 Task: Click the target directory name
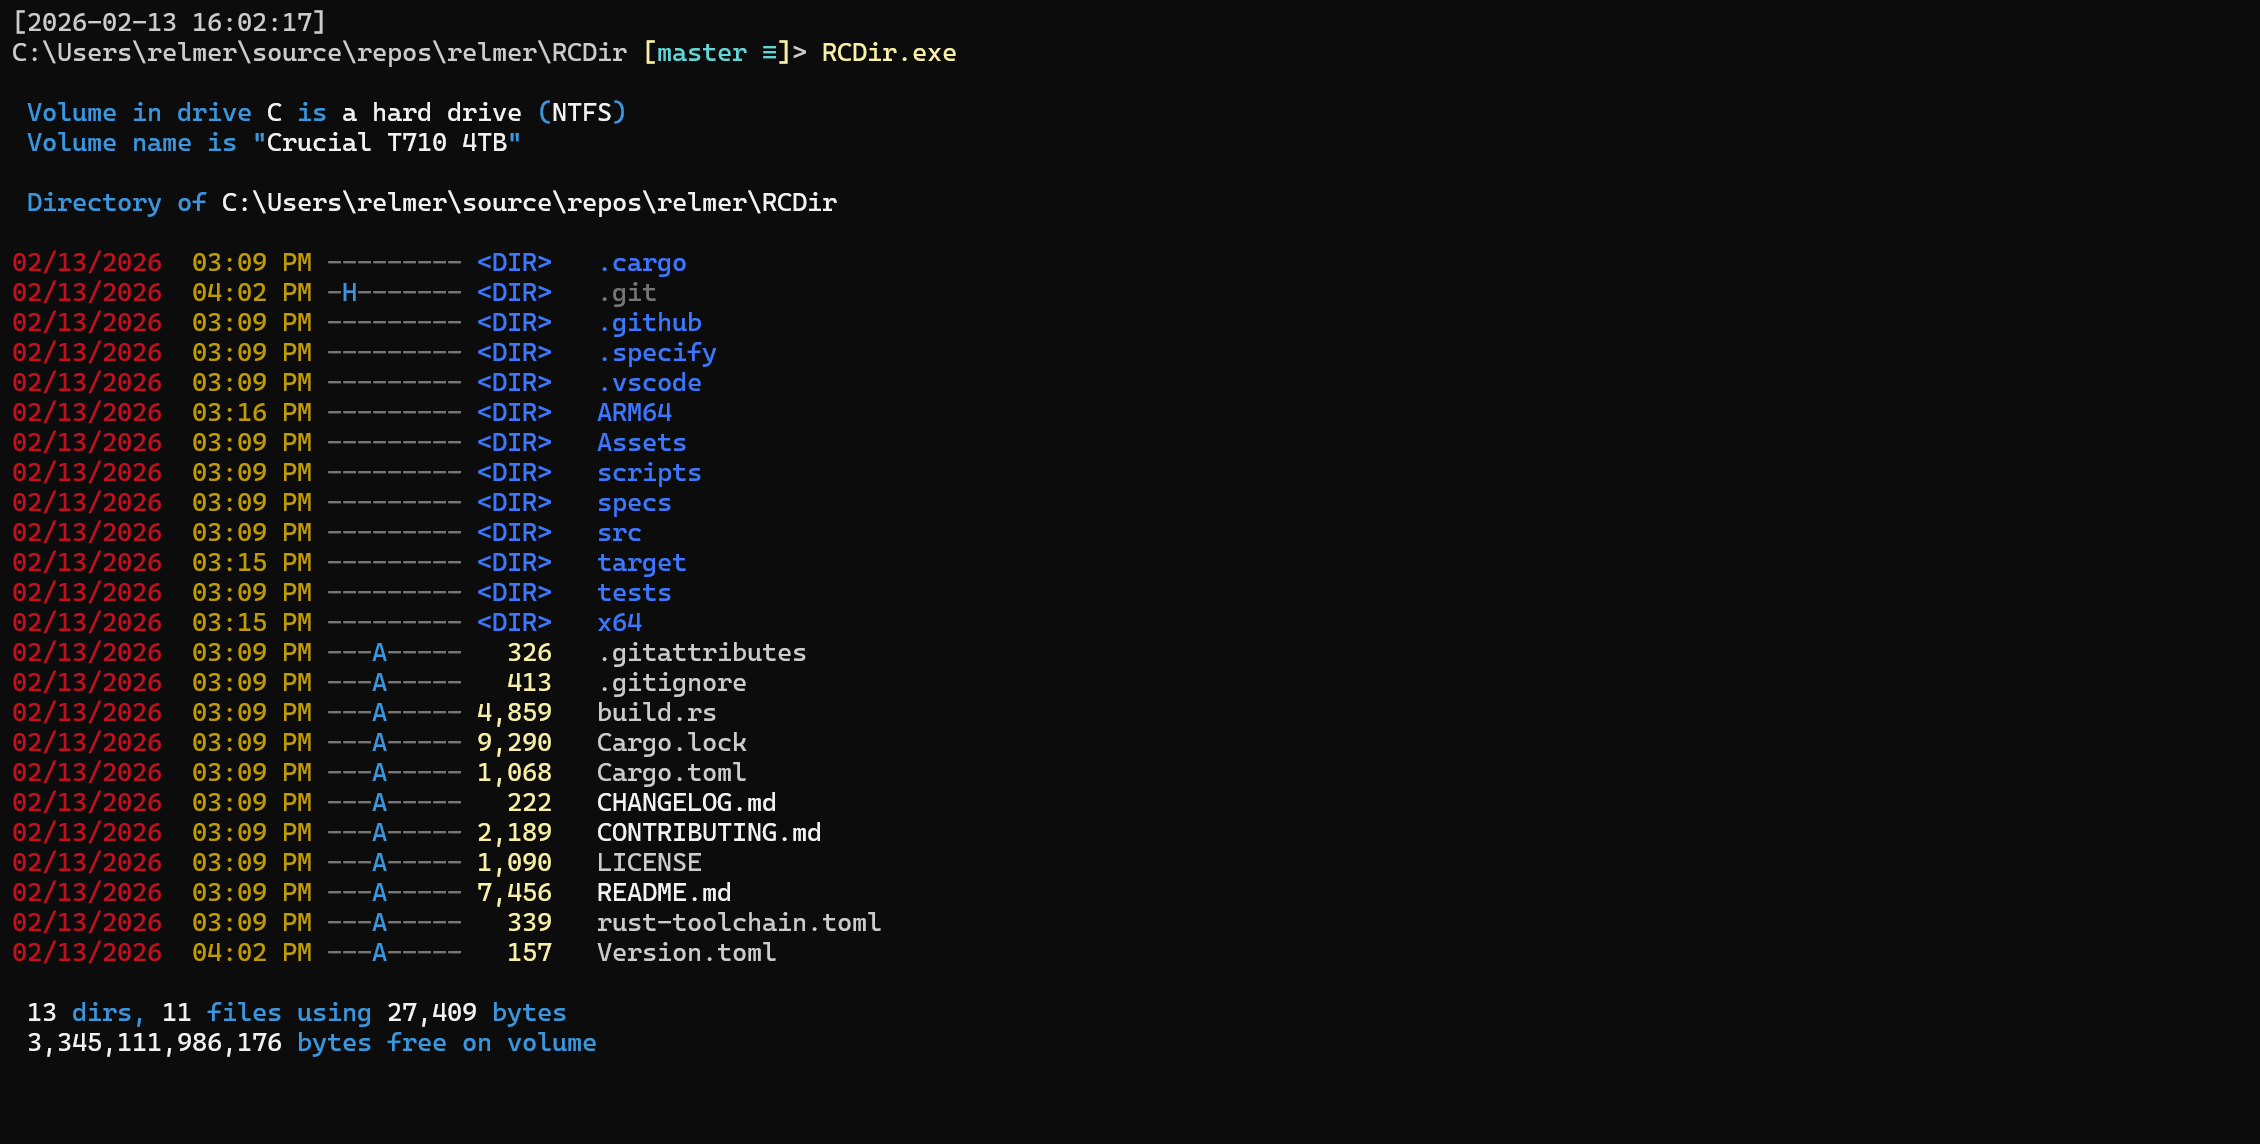pyautogui.click(x=641, y=563)
